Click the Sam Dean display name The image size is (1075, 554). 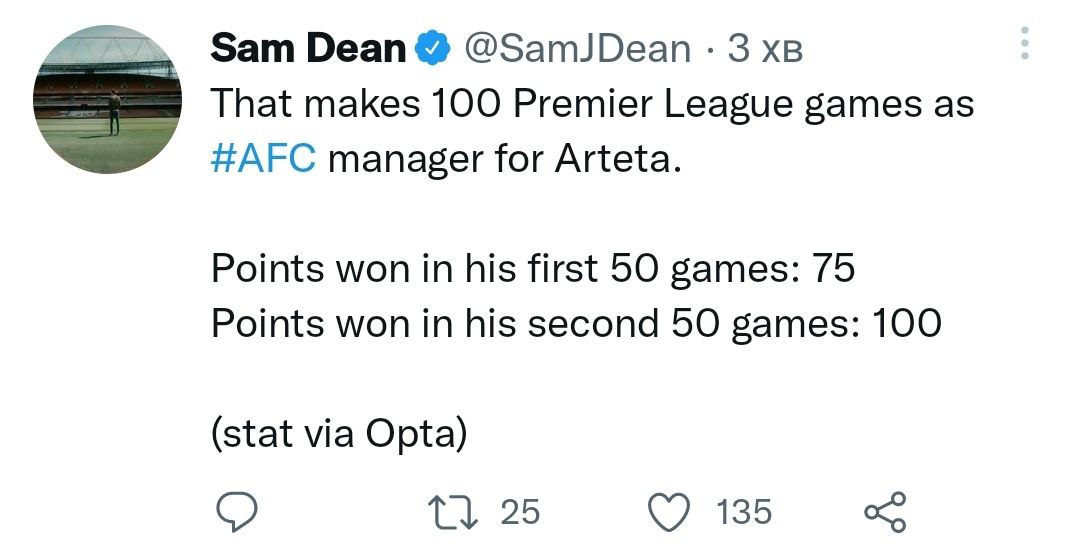tap(308, 48)
